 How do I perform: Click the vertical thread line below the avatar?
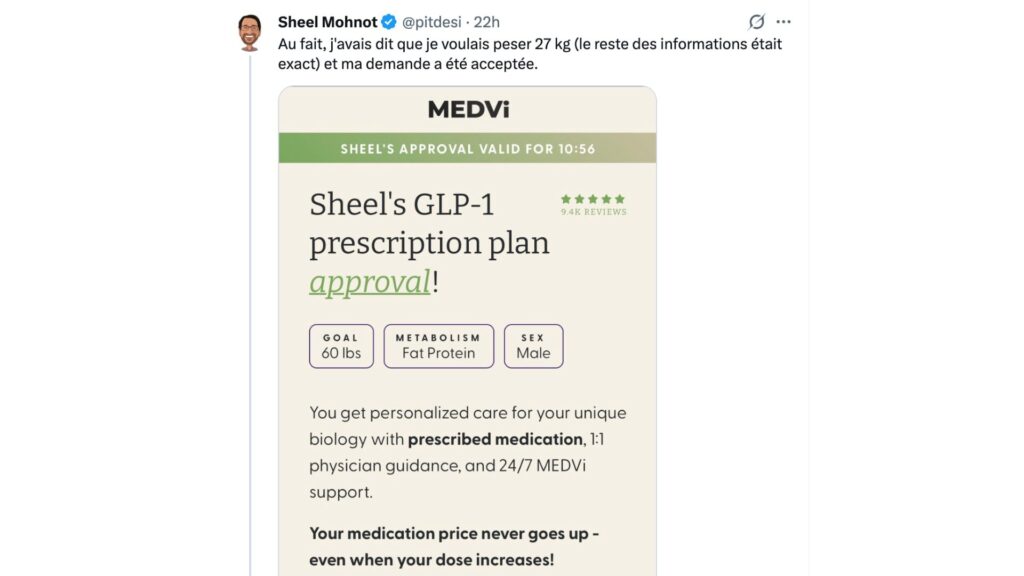pos(250,300)
